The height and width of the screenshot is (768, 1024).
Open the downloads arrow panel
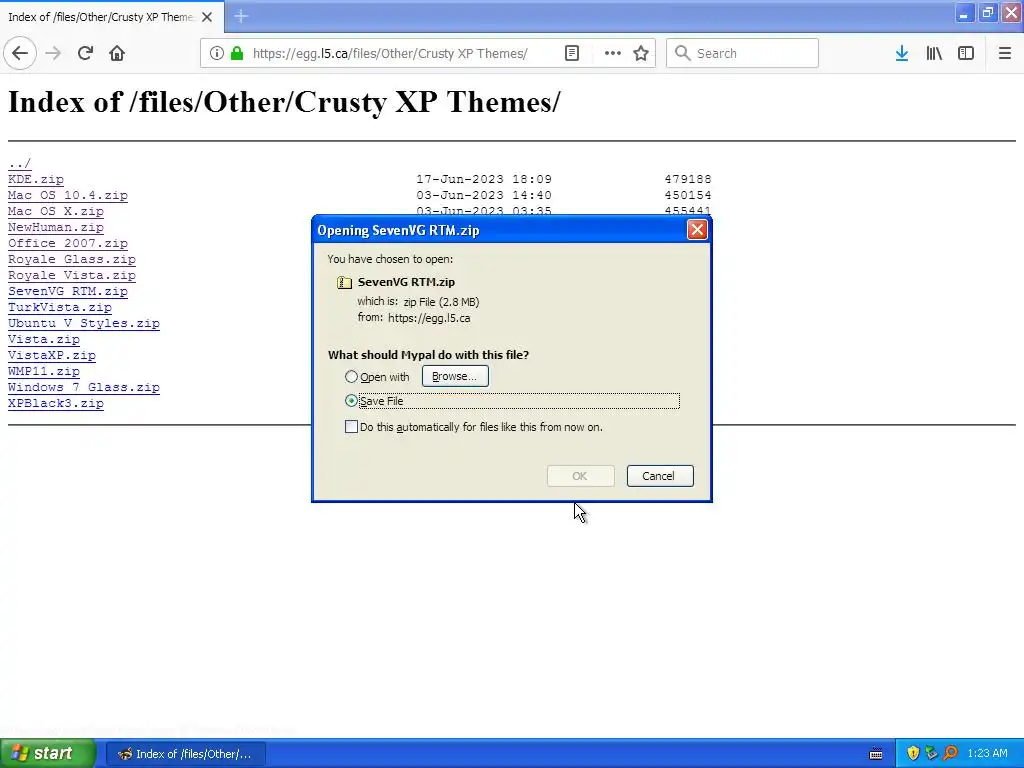[902, 53]
